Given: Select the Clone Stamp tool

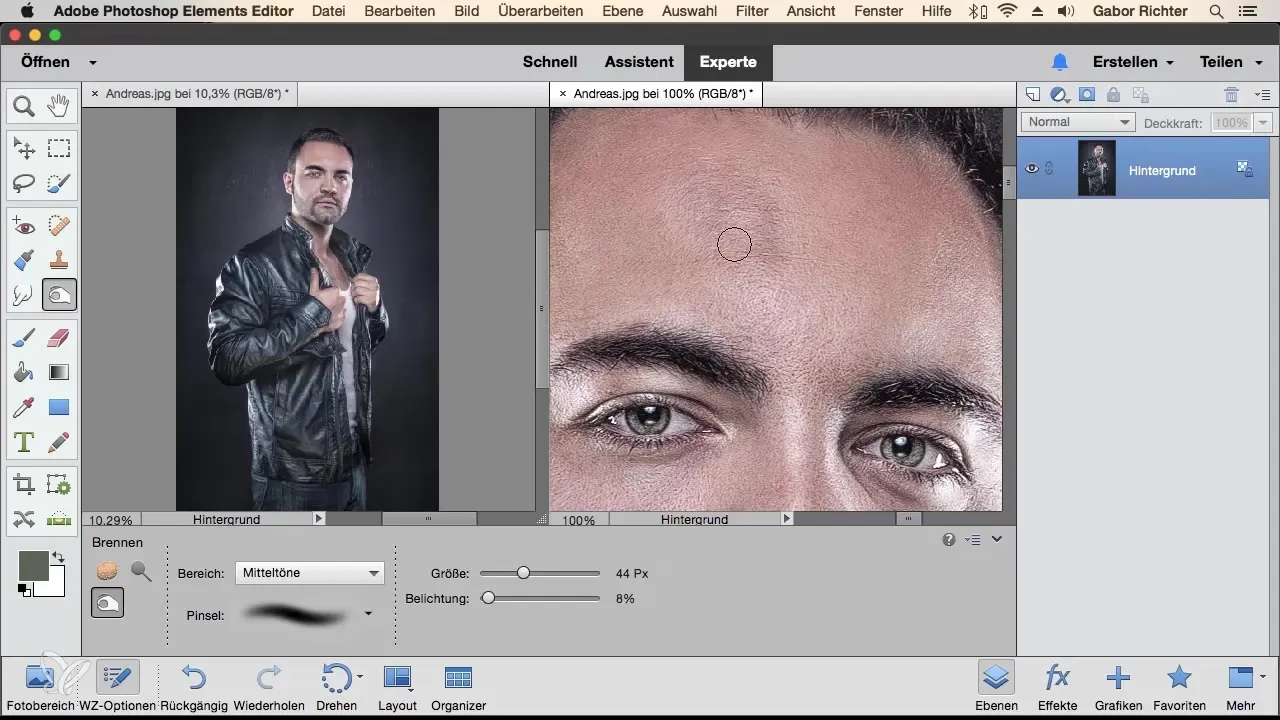Looking at the screenshot, I should point(59,261).
